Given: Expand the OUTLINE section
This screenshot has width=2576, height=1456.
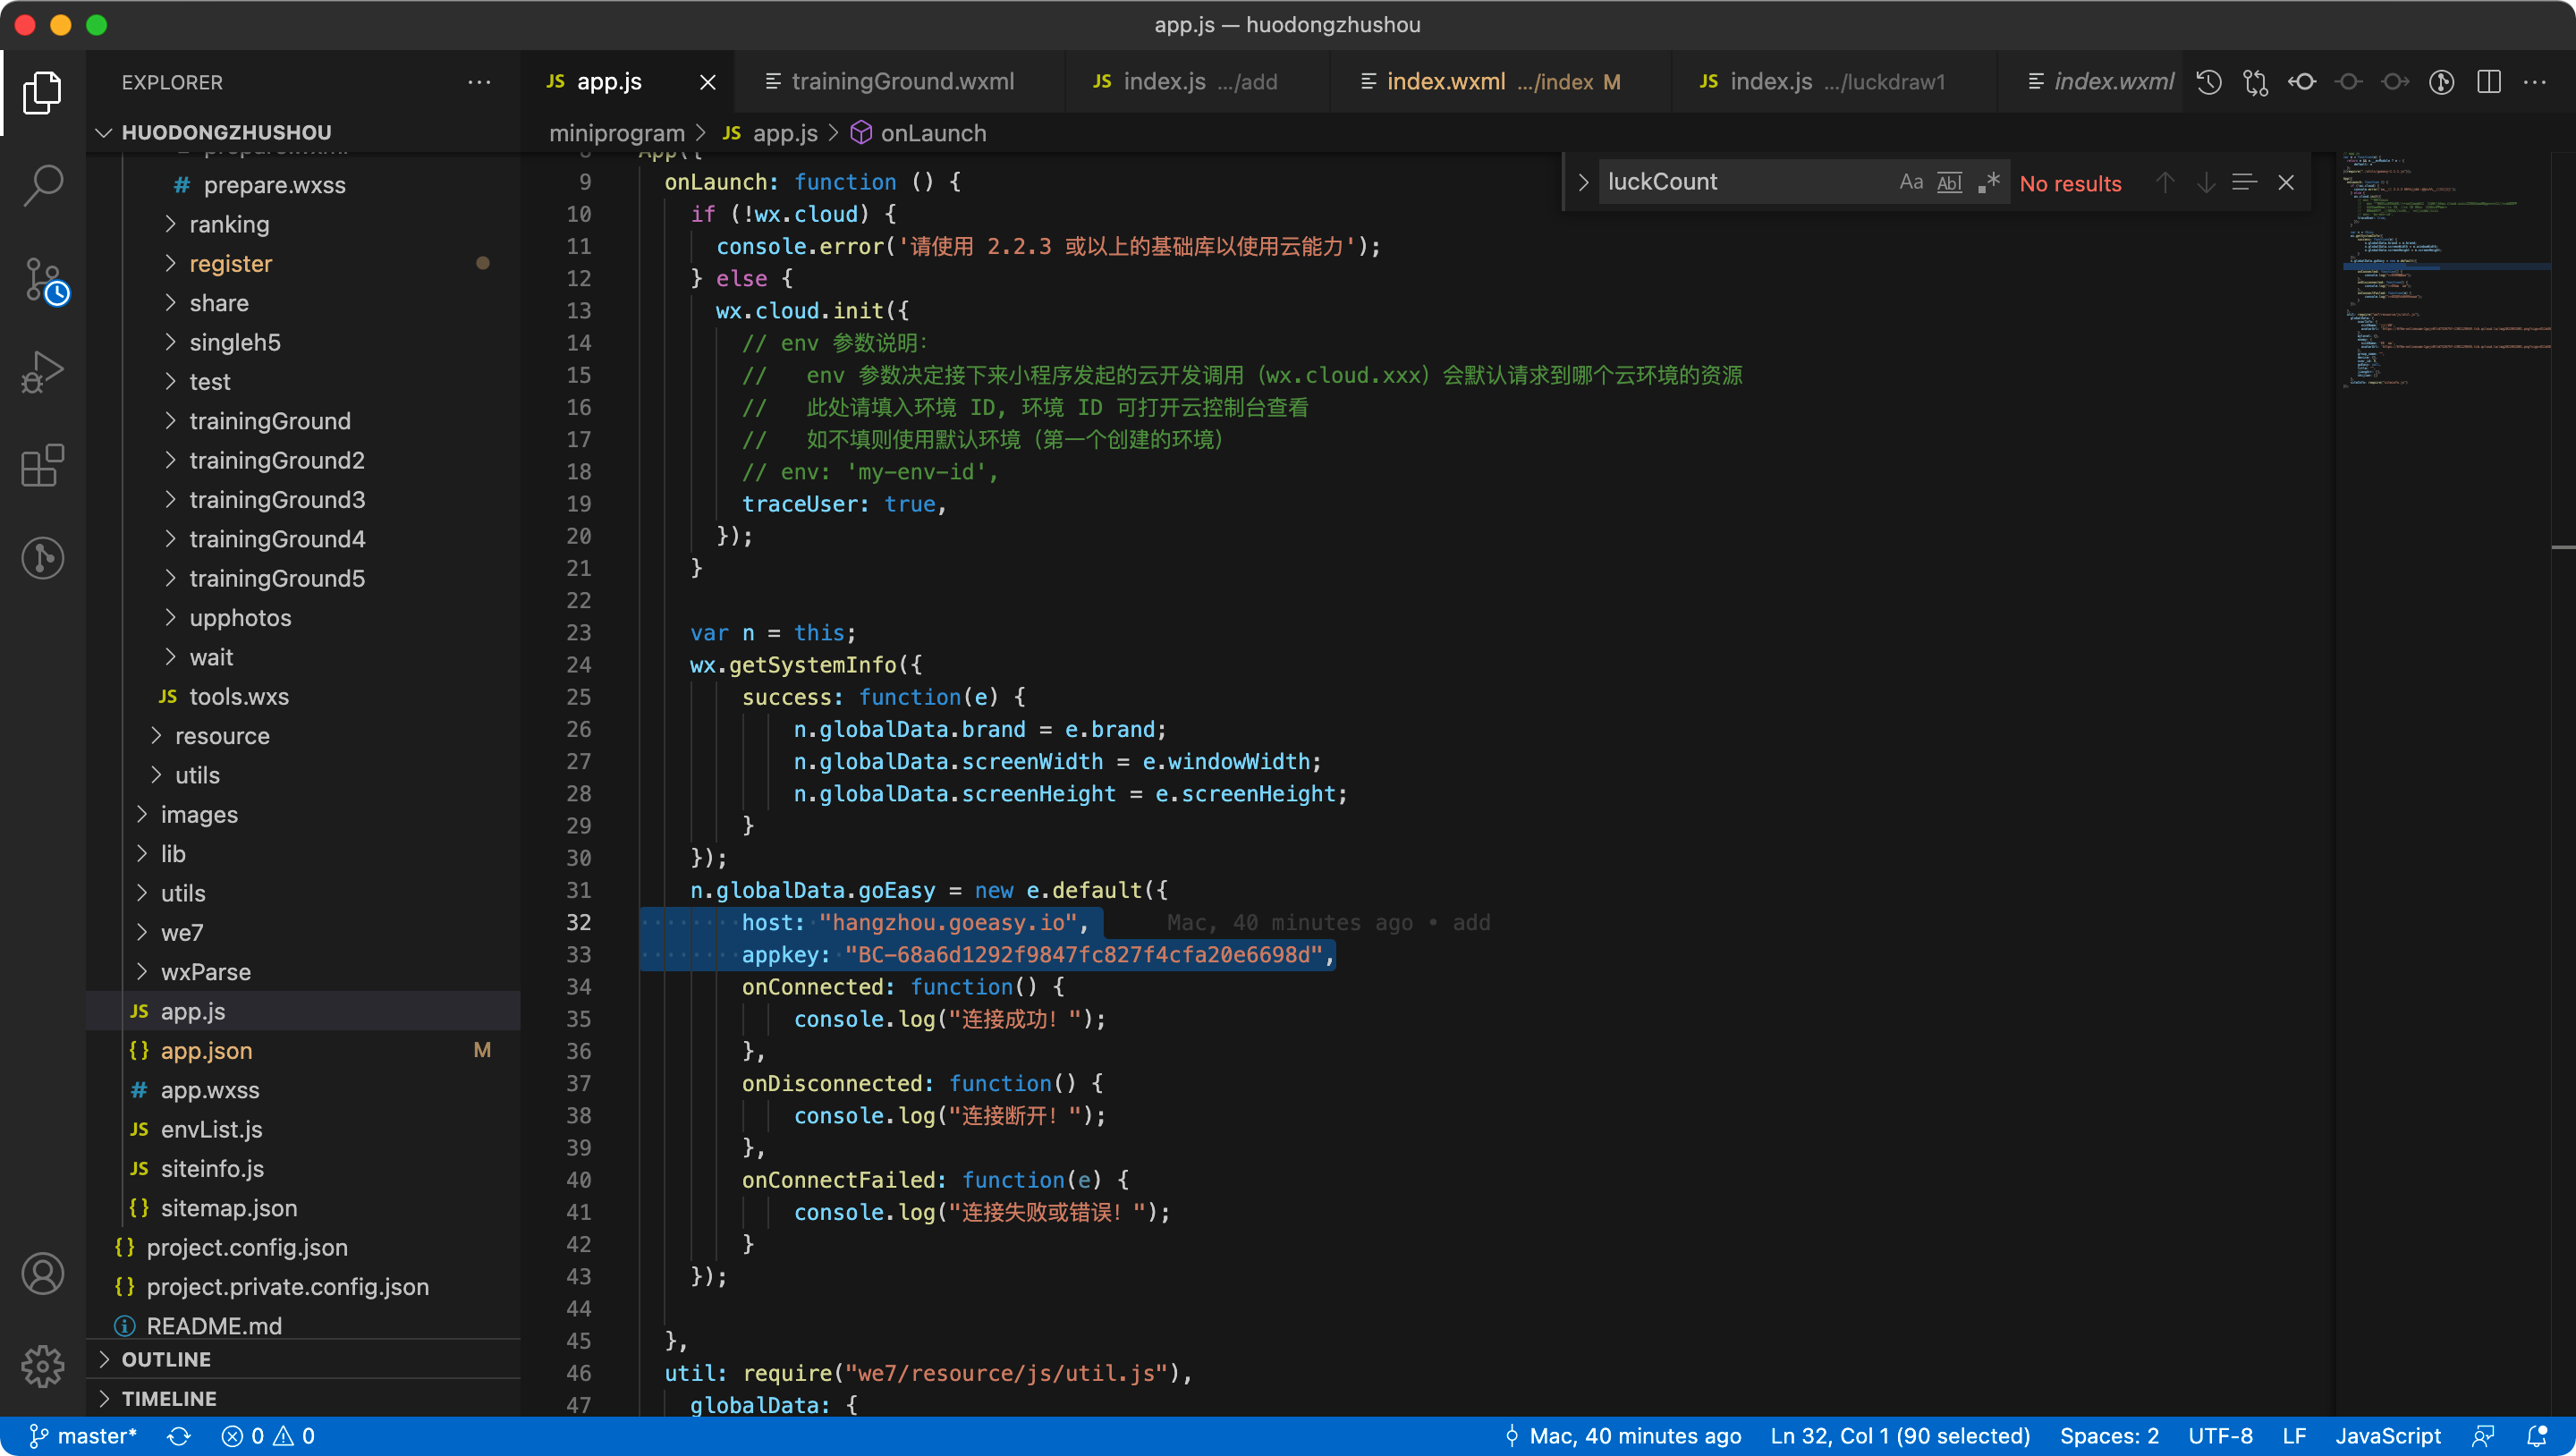Looking at the screenshot, I should [x=166, y=1359].
